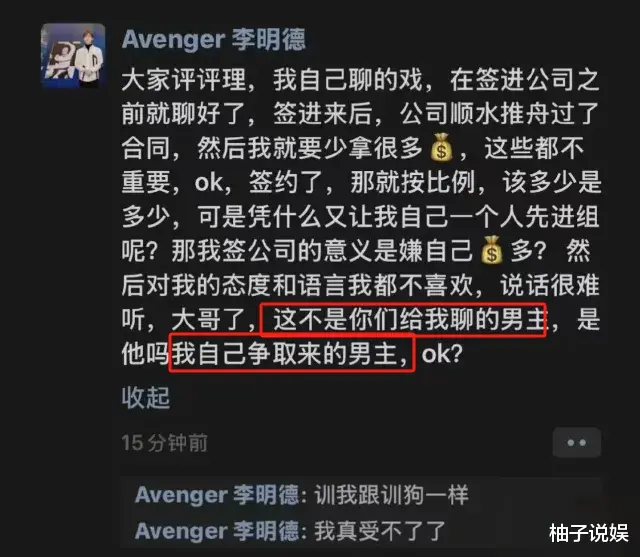Open the two-dot like and comment button
The image size is (640, 557).
pos(576,442)
